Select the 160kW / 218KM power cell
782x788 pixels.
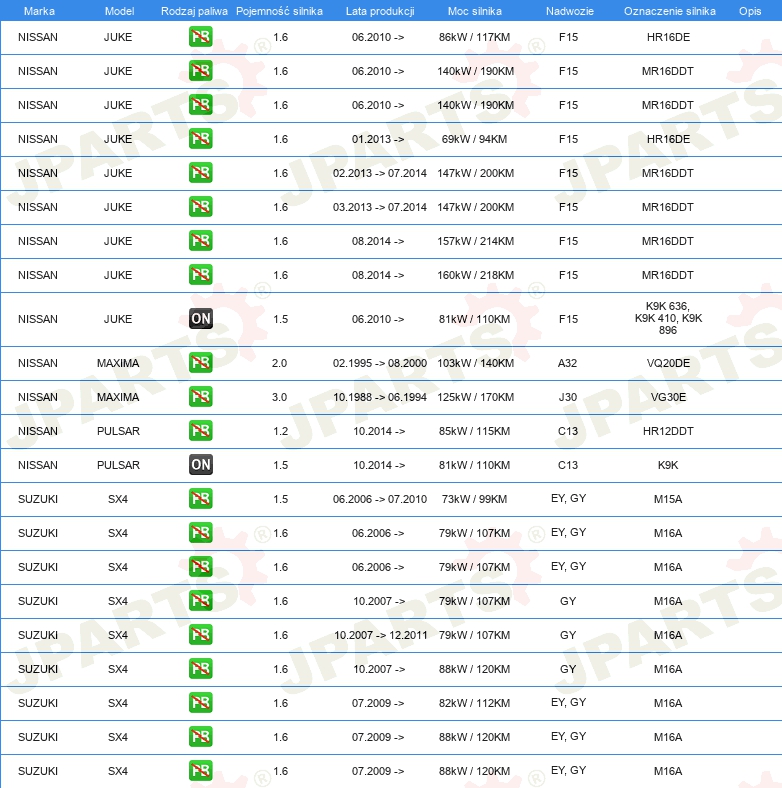tap(475, 275)
